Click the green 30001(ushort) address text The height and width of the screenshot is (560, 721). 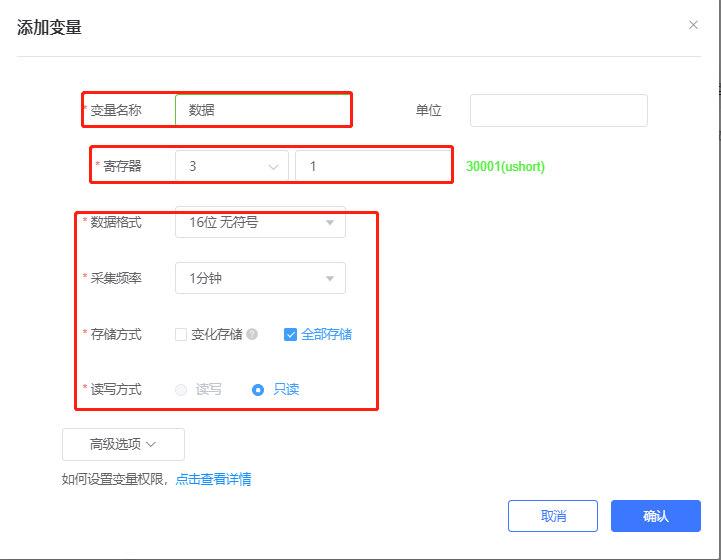point(505,167)
